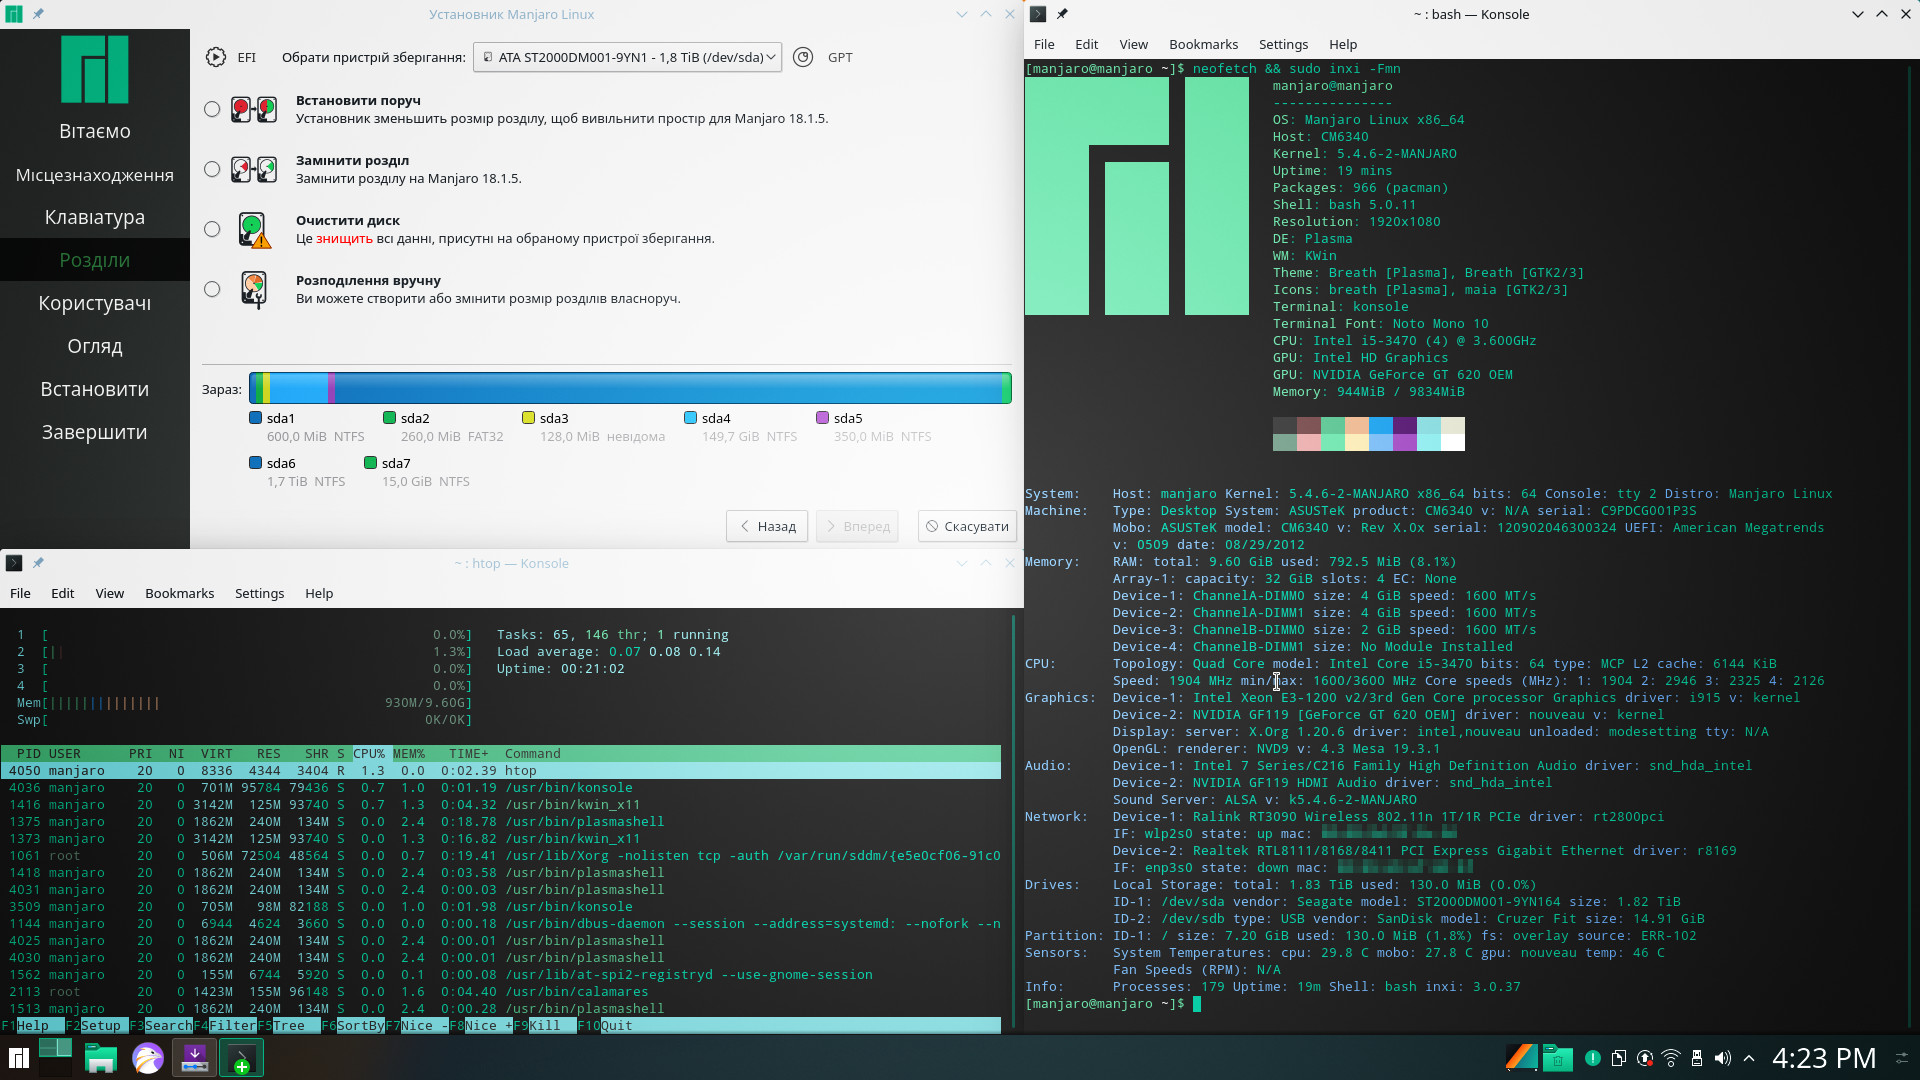1920x1080 pixels.
Task: Click the clock showing 4:23 PM
Action: click(1824, 1058)
